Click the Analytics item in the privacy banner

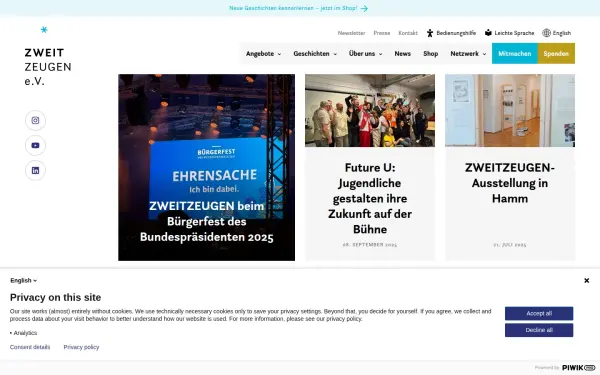24,333
